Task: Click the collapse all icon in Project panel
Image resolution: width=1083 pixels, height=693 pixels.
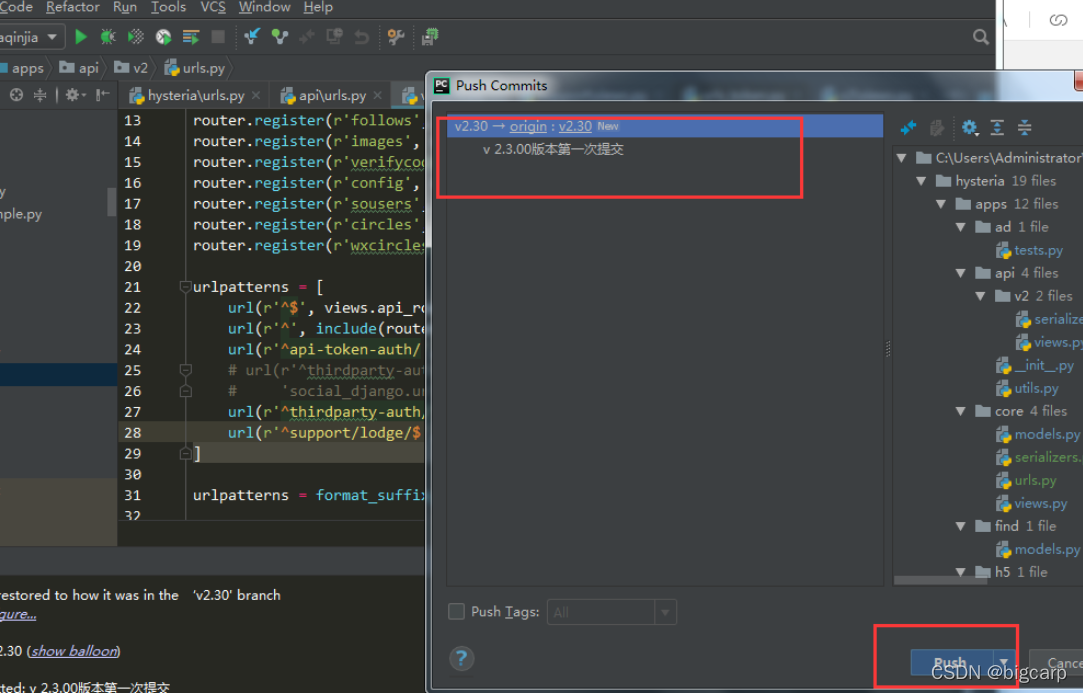Action: pos(40,95)
